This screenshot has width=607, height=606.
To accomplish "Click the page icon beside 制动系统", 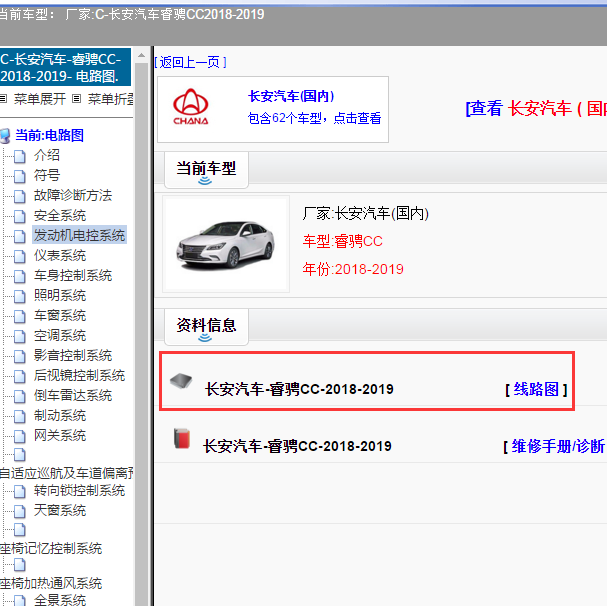I will coord(19,416).
